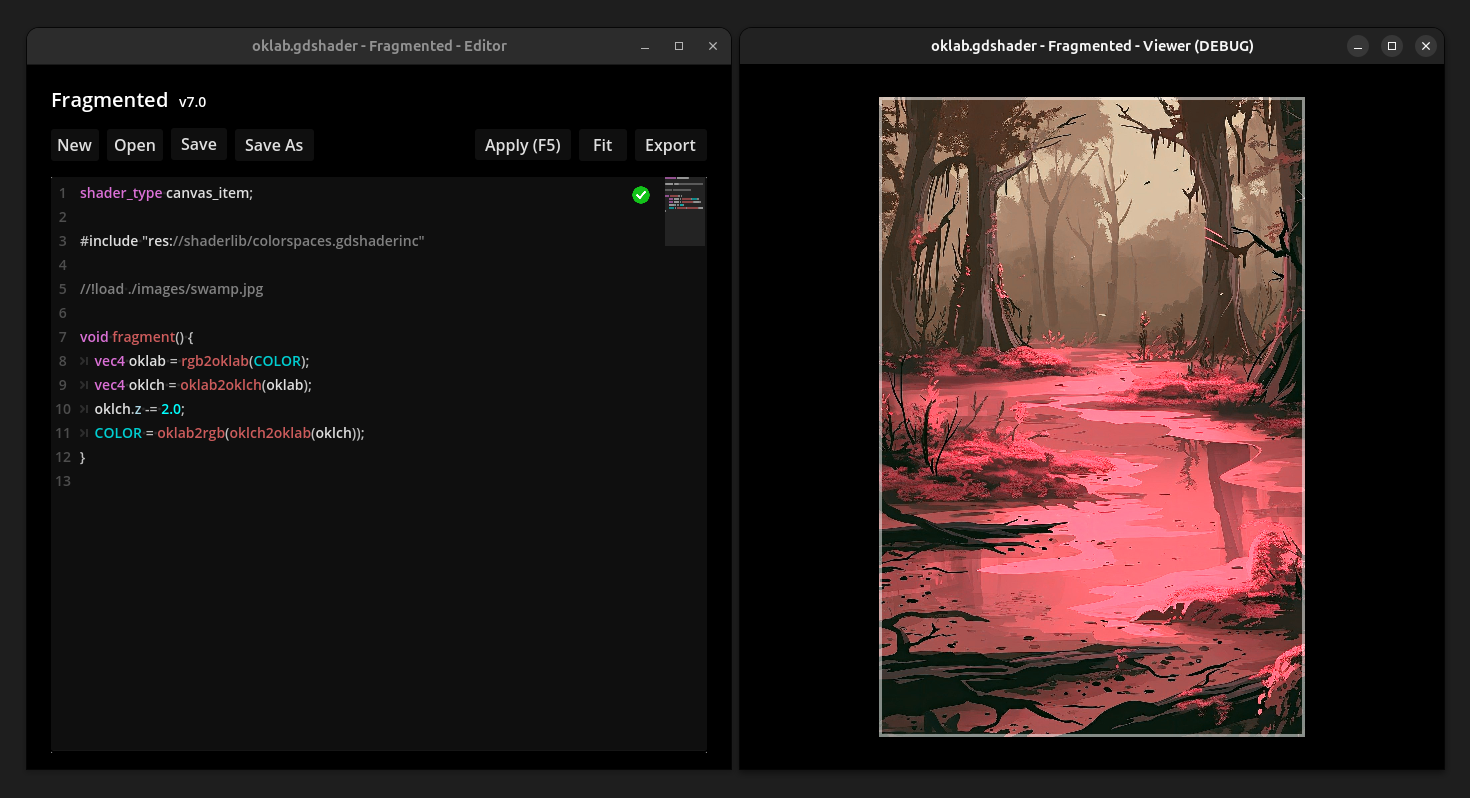Maximize the Viewer window
Screen dimensions: 1470x798
point(1392,46)
